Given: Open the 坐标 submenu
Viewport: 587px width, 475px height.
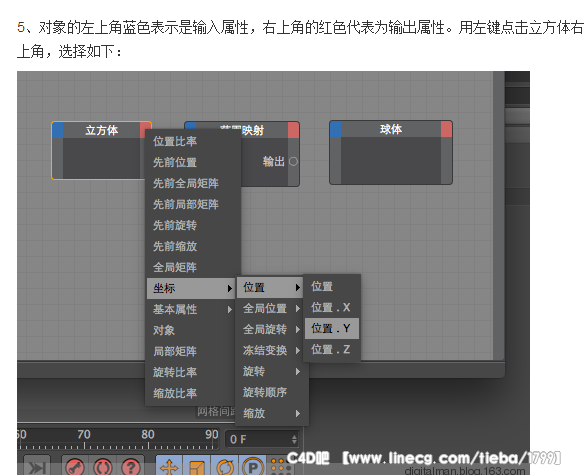Looking at the screenshot, I should pos(191,288).
